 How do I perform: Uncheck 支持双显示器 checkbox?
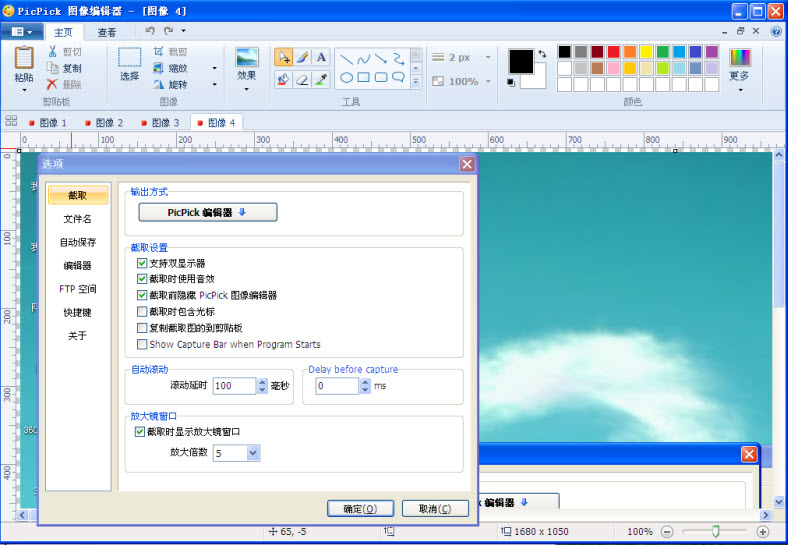click(142, 263)
